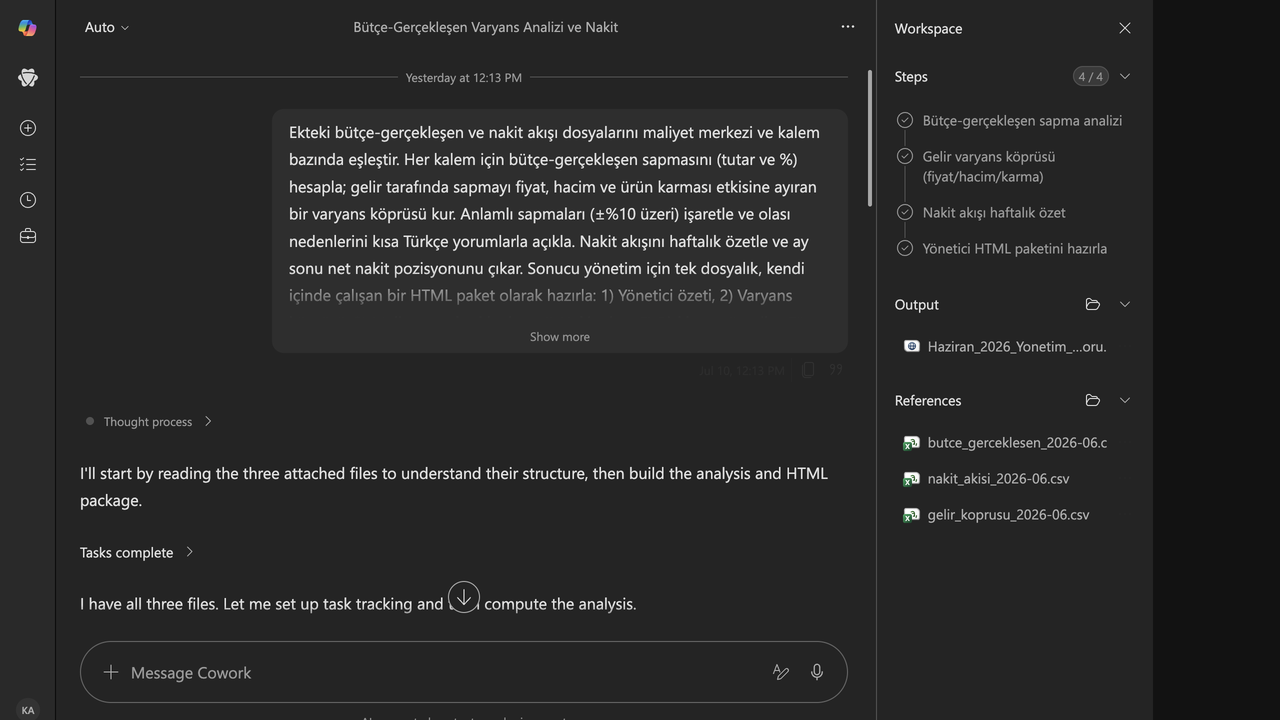Image resolution: width=1280 pixels, height=720 pixels.
Task: Click the pen editing icon in message box
Action: [781, 672]
